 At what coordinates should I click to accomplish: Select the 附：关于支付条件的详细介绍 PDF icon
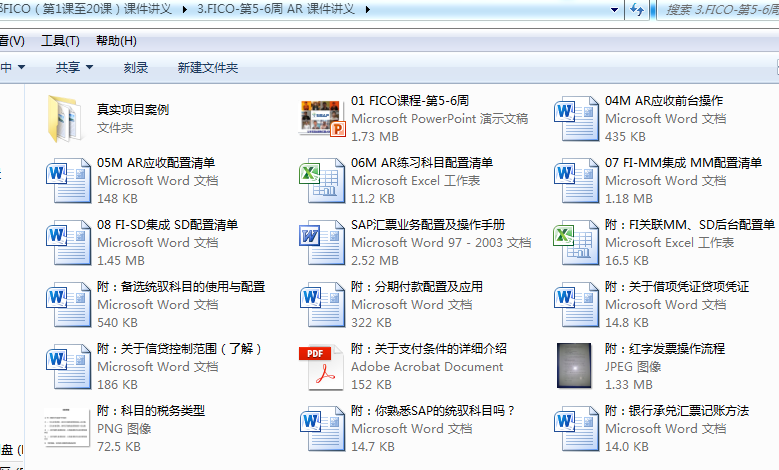tap(321, 367)
